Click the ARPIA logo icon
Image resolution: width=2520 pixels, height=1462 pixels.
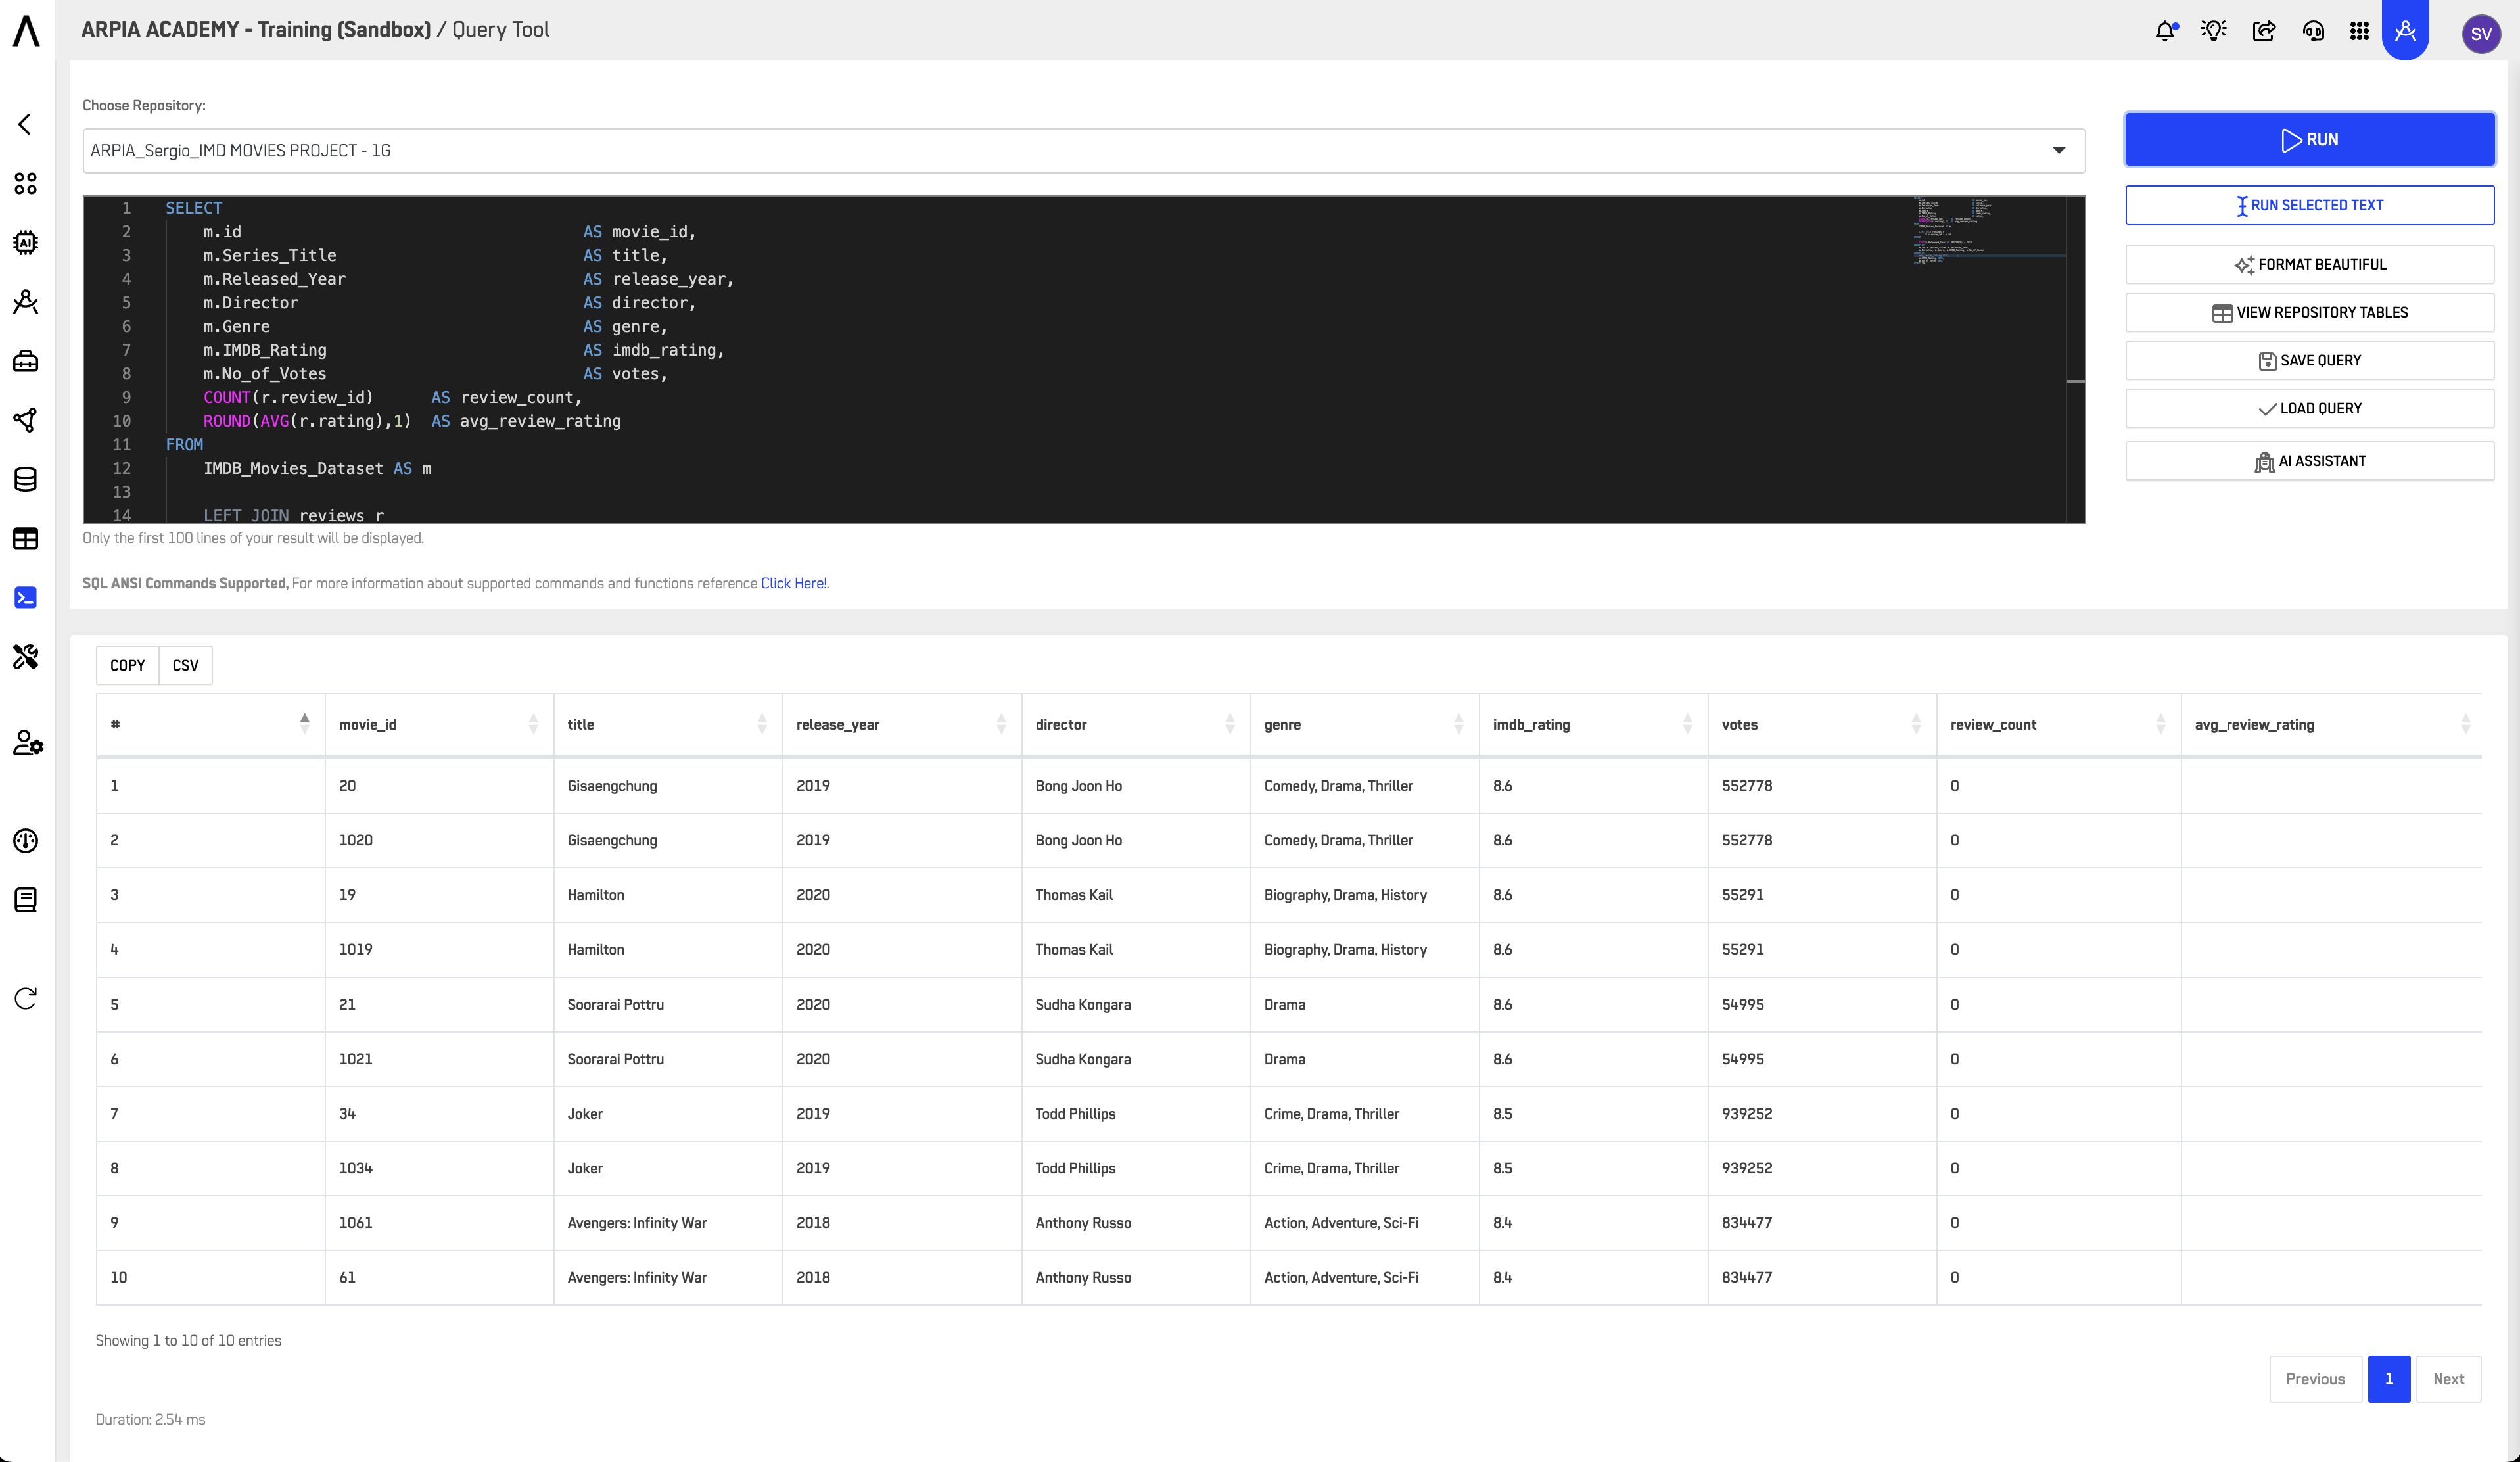pyautogui.click(x=26, y=30)
